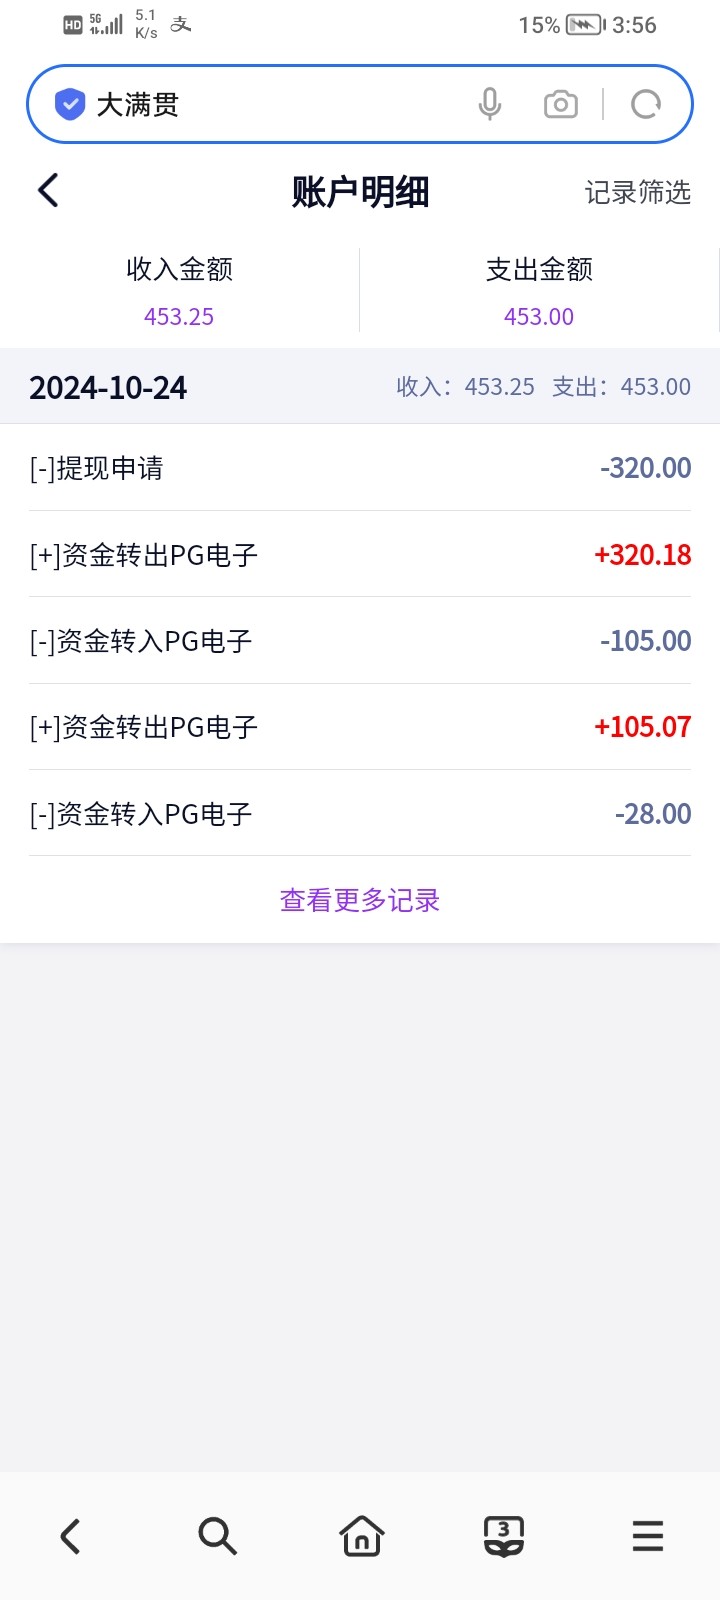Tap the blue shield security icon
720x1600 pixels.
coord(69,104)
